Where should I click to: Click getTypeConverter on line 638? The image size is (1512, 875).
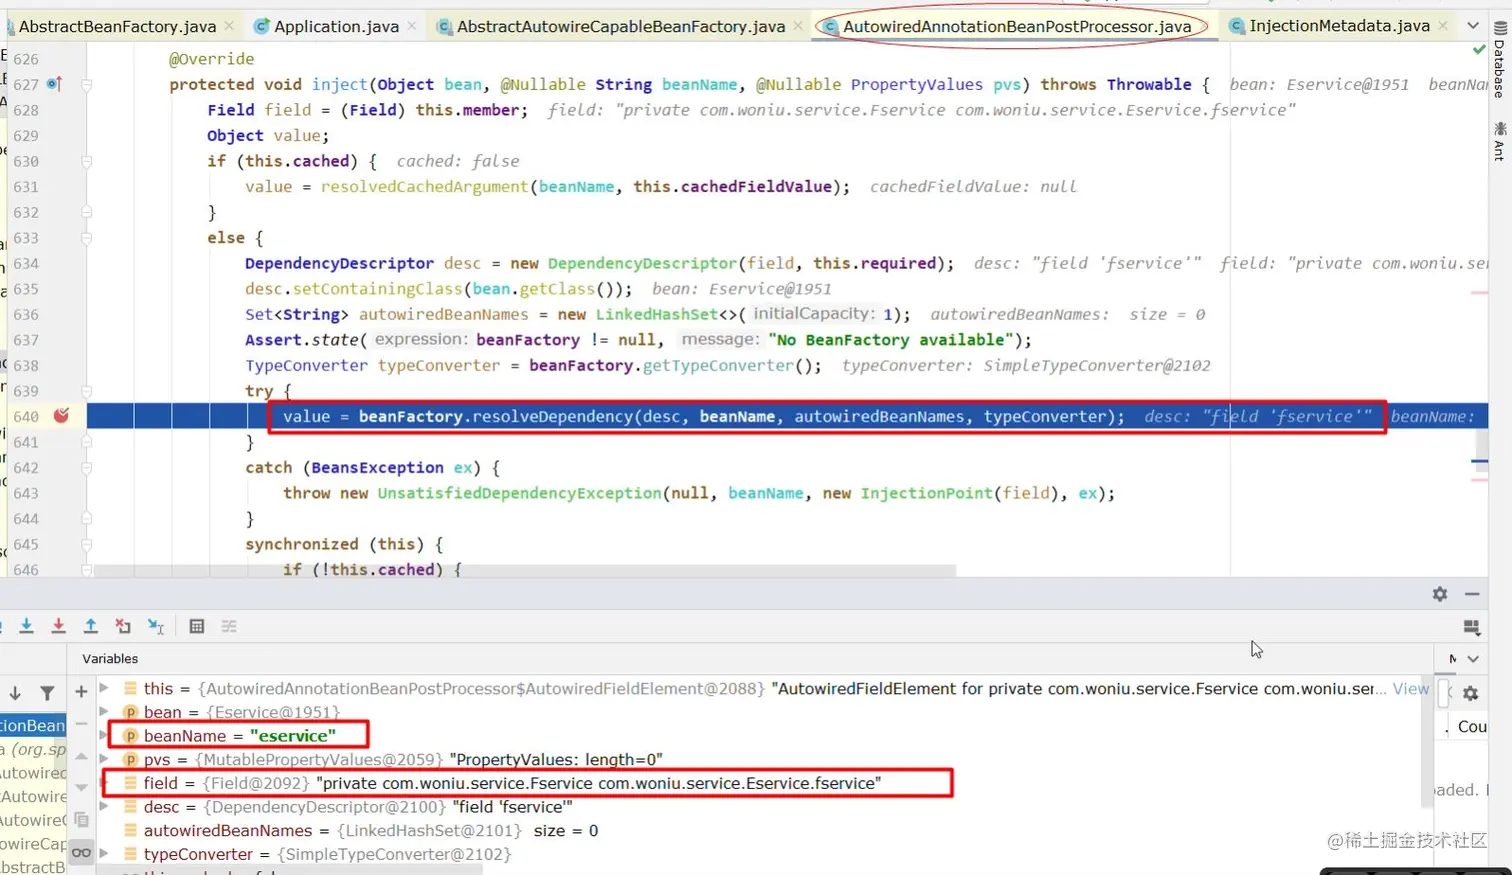point(718,365)
